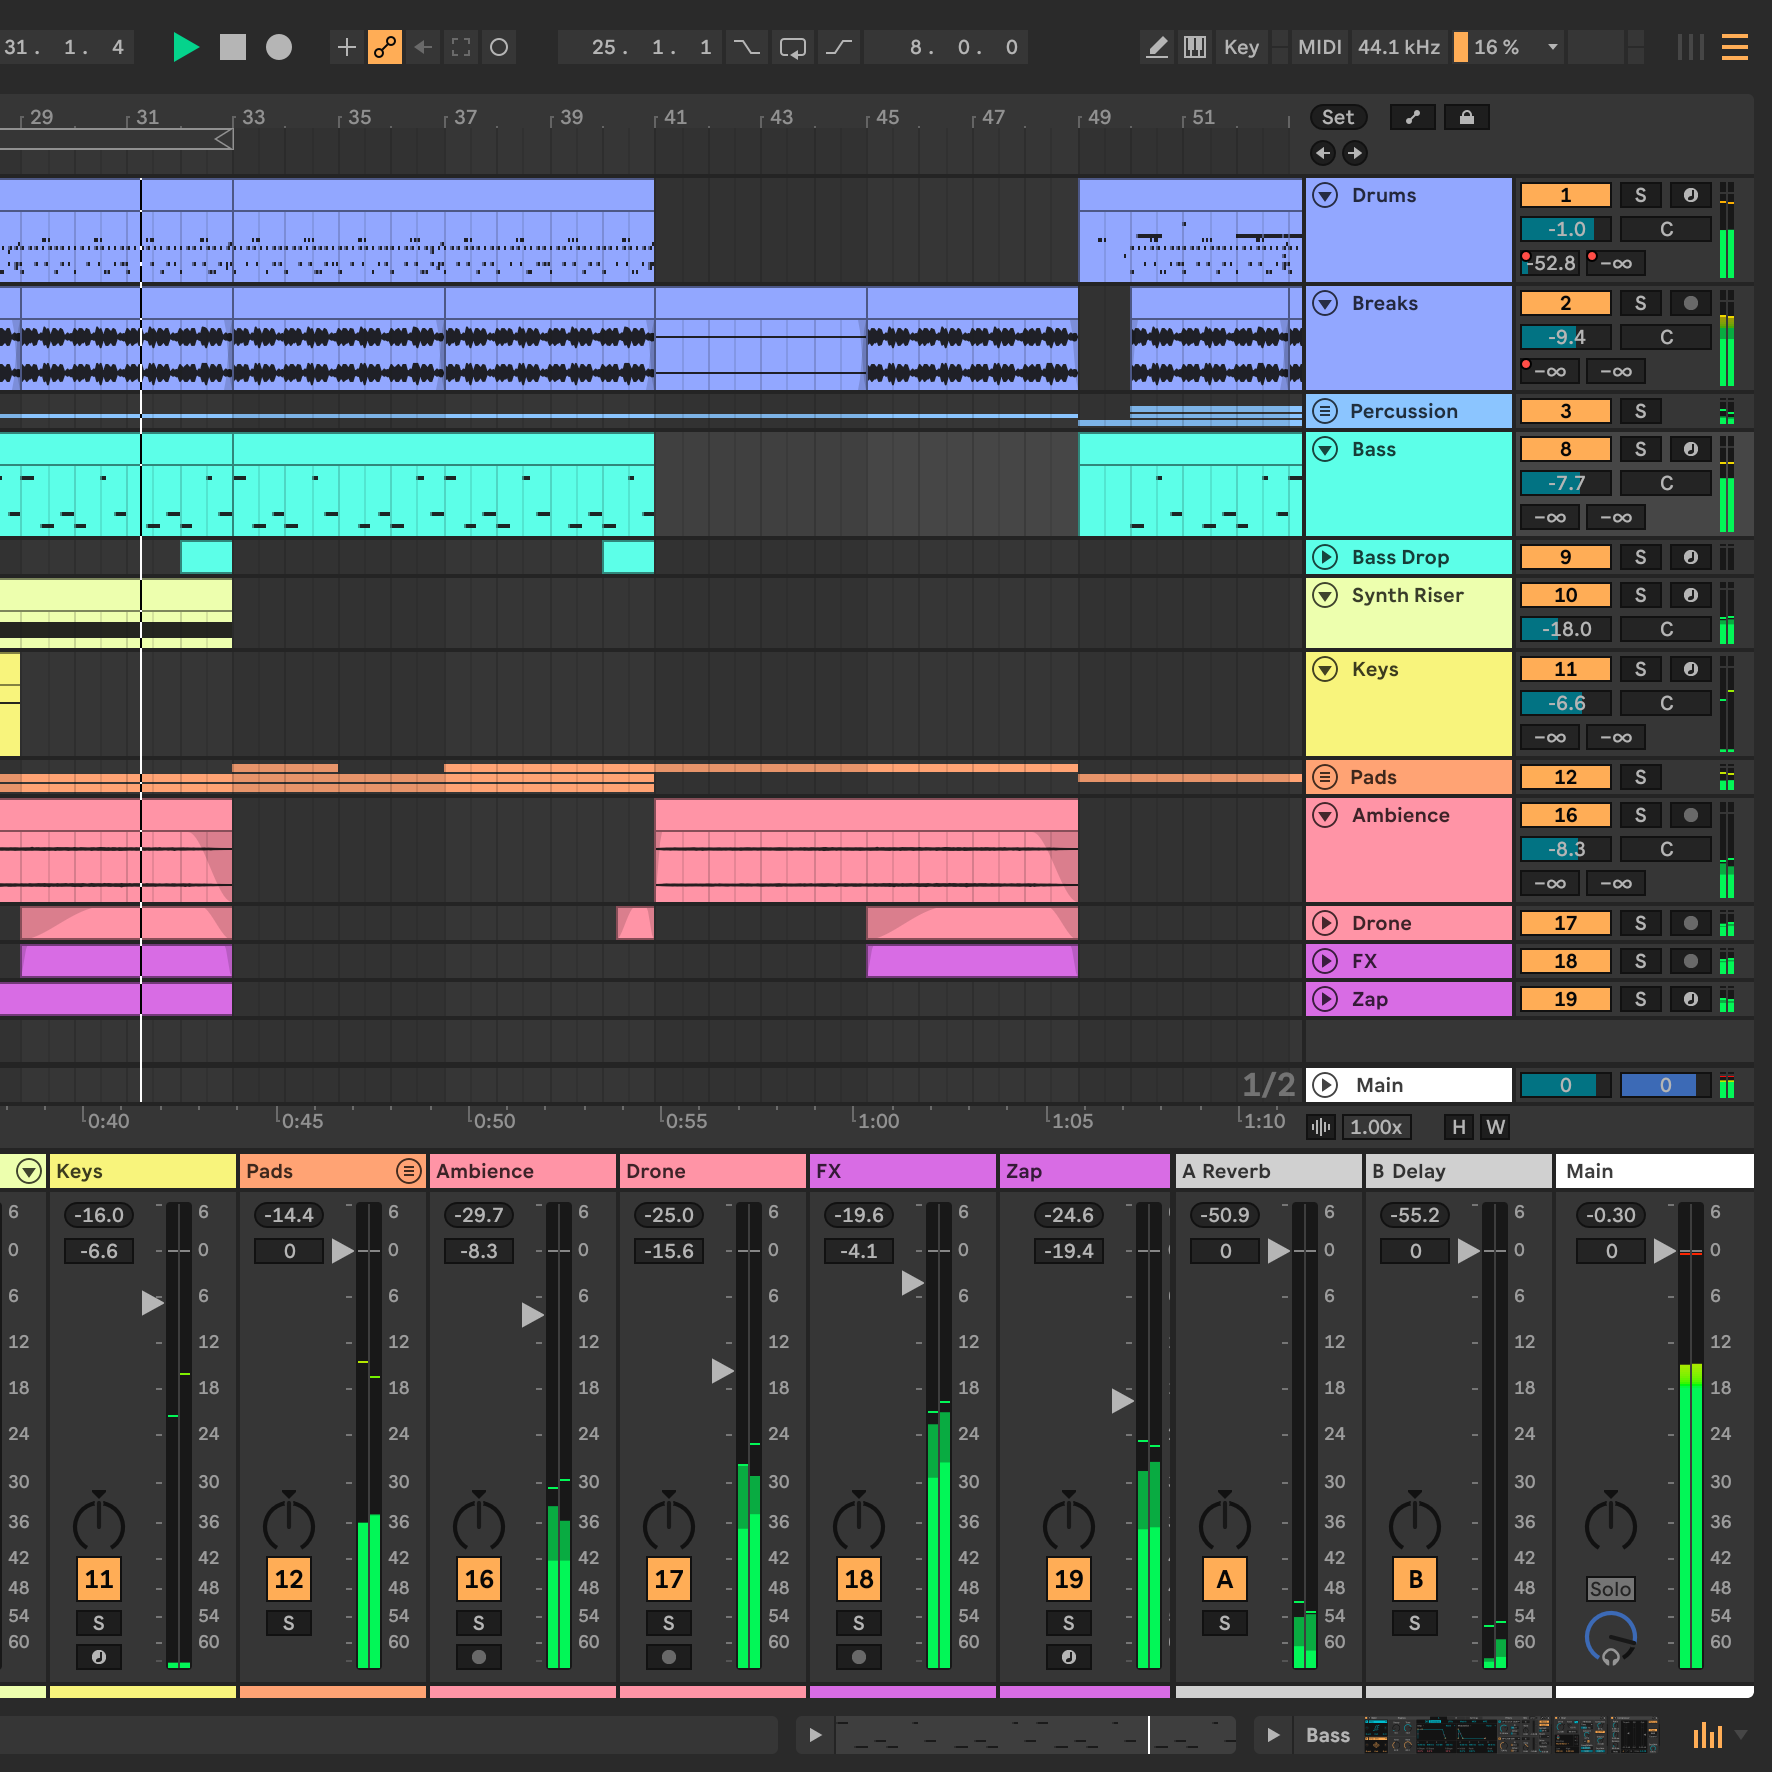Click the Arrangement Record icon

coord(278,47)
